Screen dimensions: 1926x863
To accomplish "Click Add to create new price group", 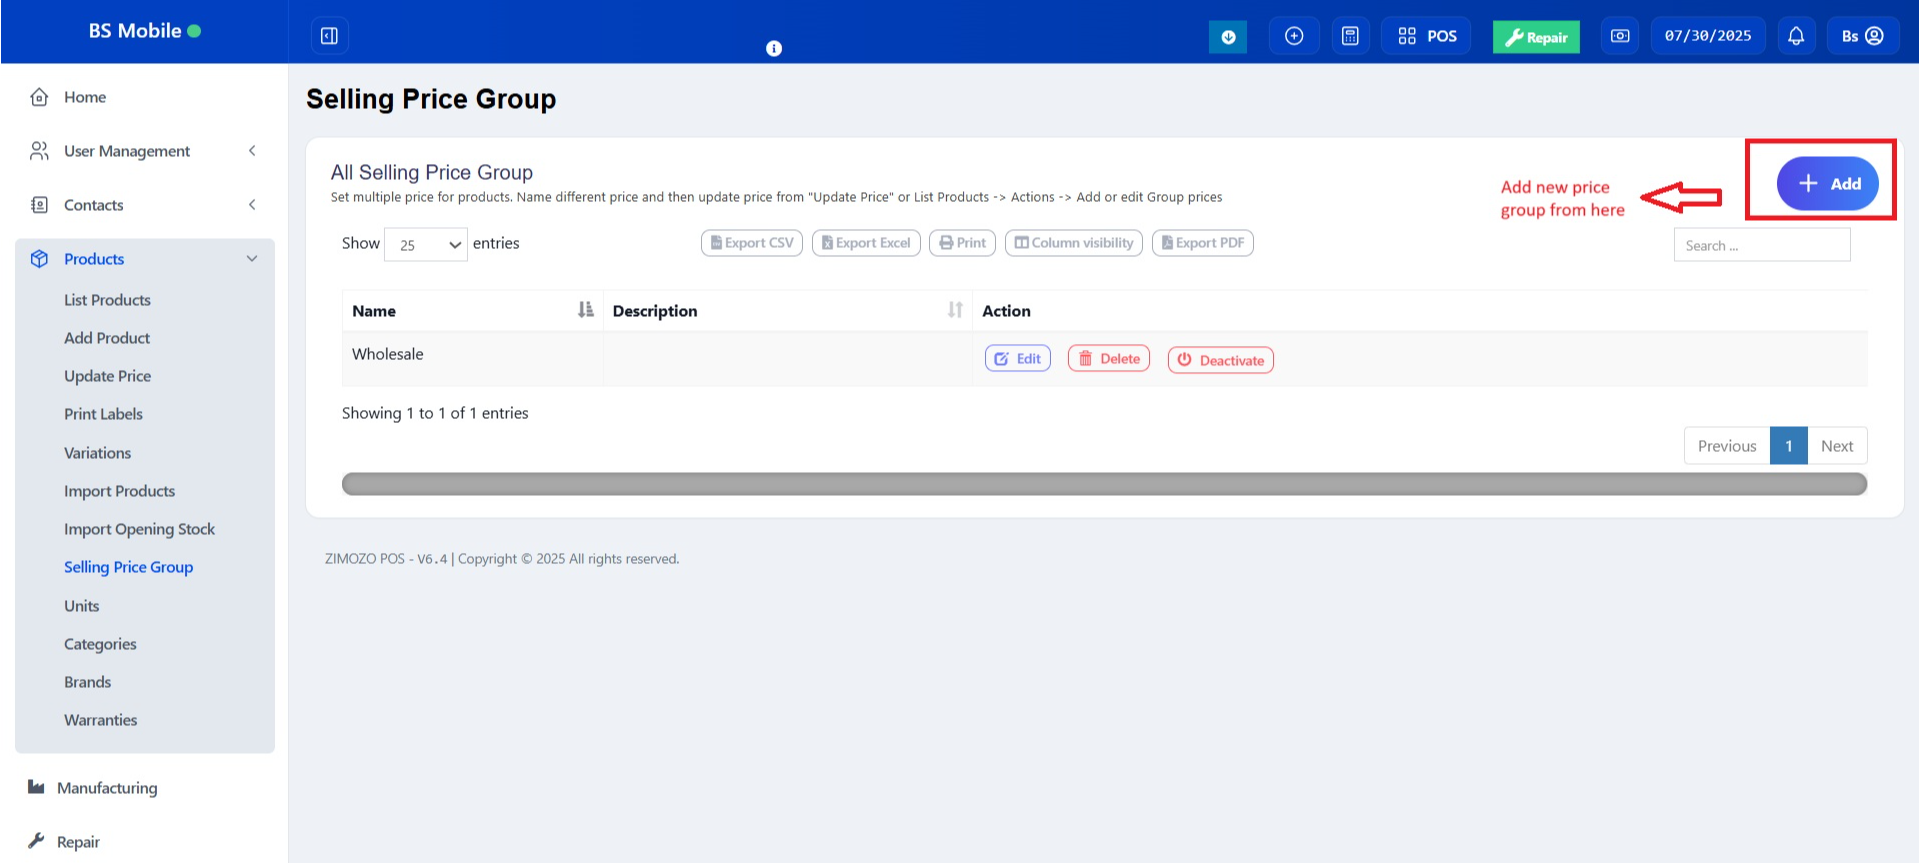I will 1827,184.
